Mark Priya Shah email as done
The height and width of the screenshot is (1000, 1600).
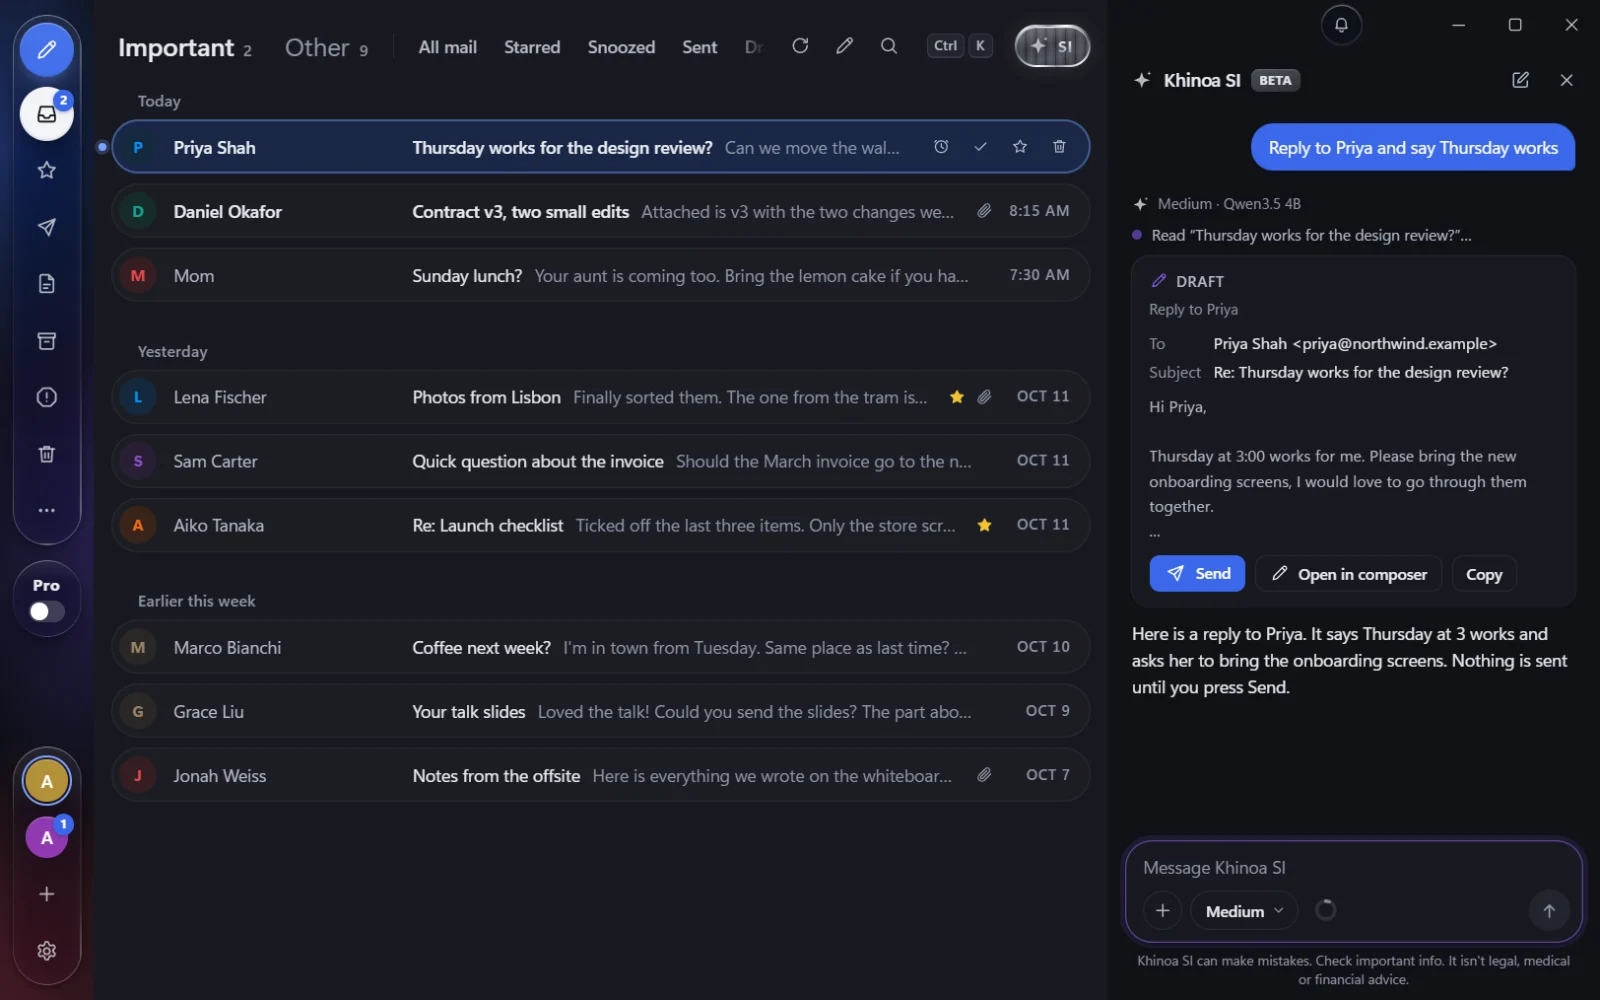pyautogui.click(x=980, y=147)
